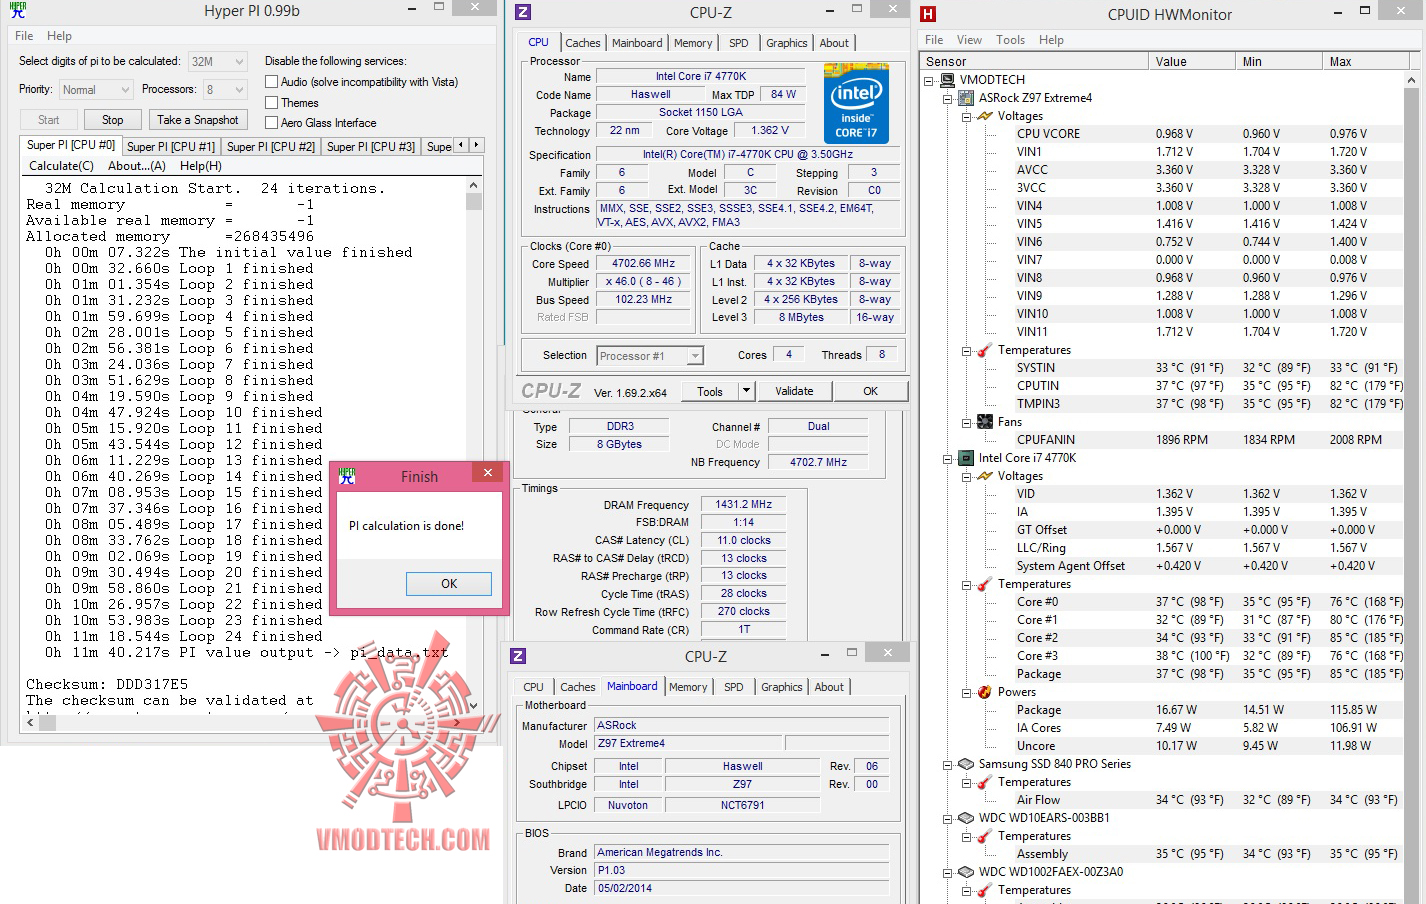
Task: Click the CPU-Z icon of the Mainboard window
Action: (518, 656)
